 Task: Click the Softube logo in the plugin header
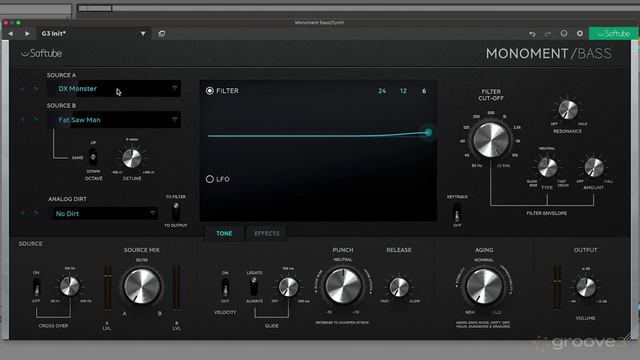[41, 53]
